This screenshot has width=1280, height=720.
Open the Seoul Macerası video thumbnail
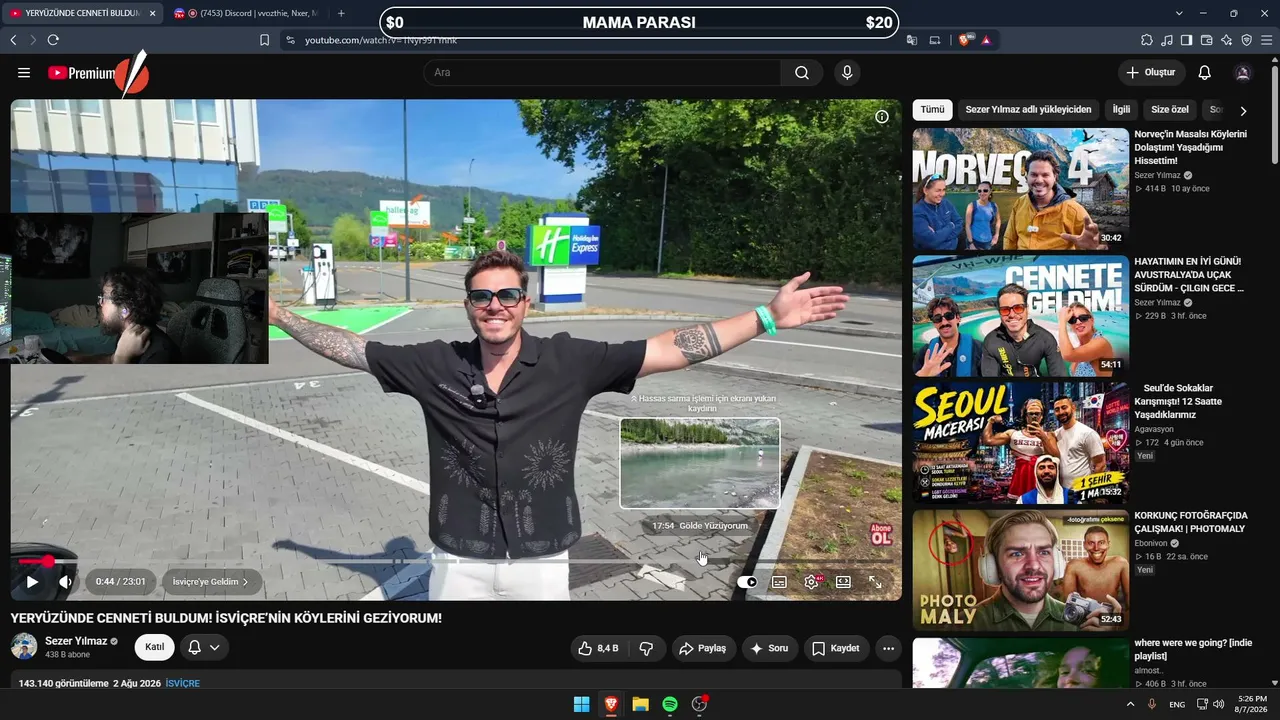coord(1021,443)
